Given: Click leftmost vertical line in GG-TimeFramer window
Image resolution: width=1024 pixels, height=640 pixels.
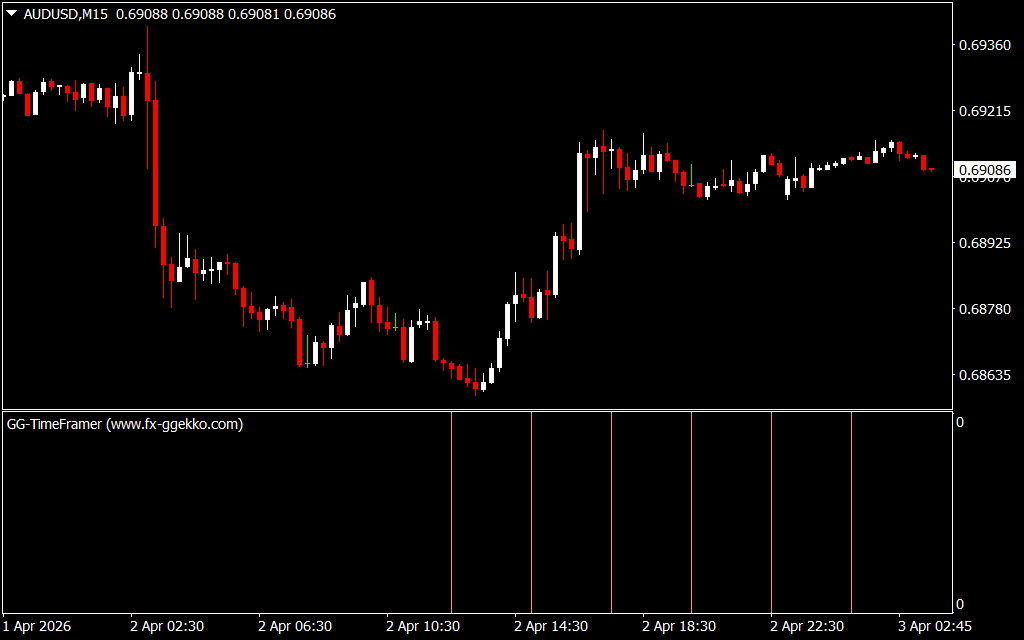Looking at the screenshot, I should point(451,510).
